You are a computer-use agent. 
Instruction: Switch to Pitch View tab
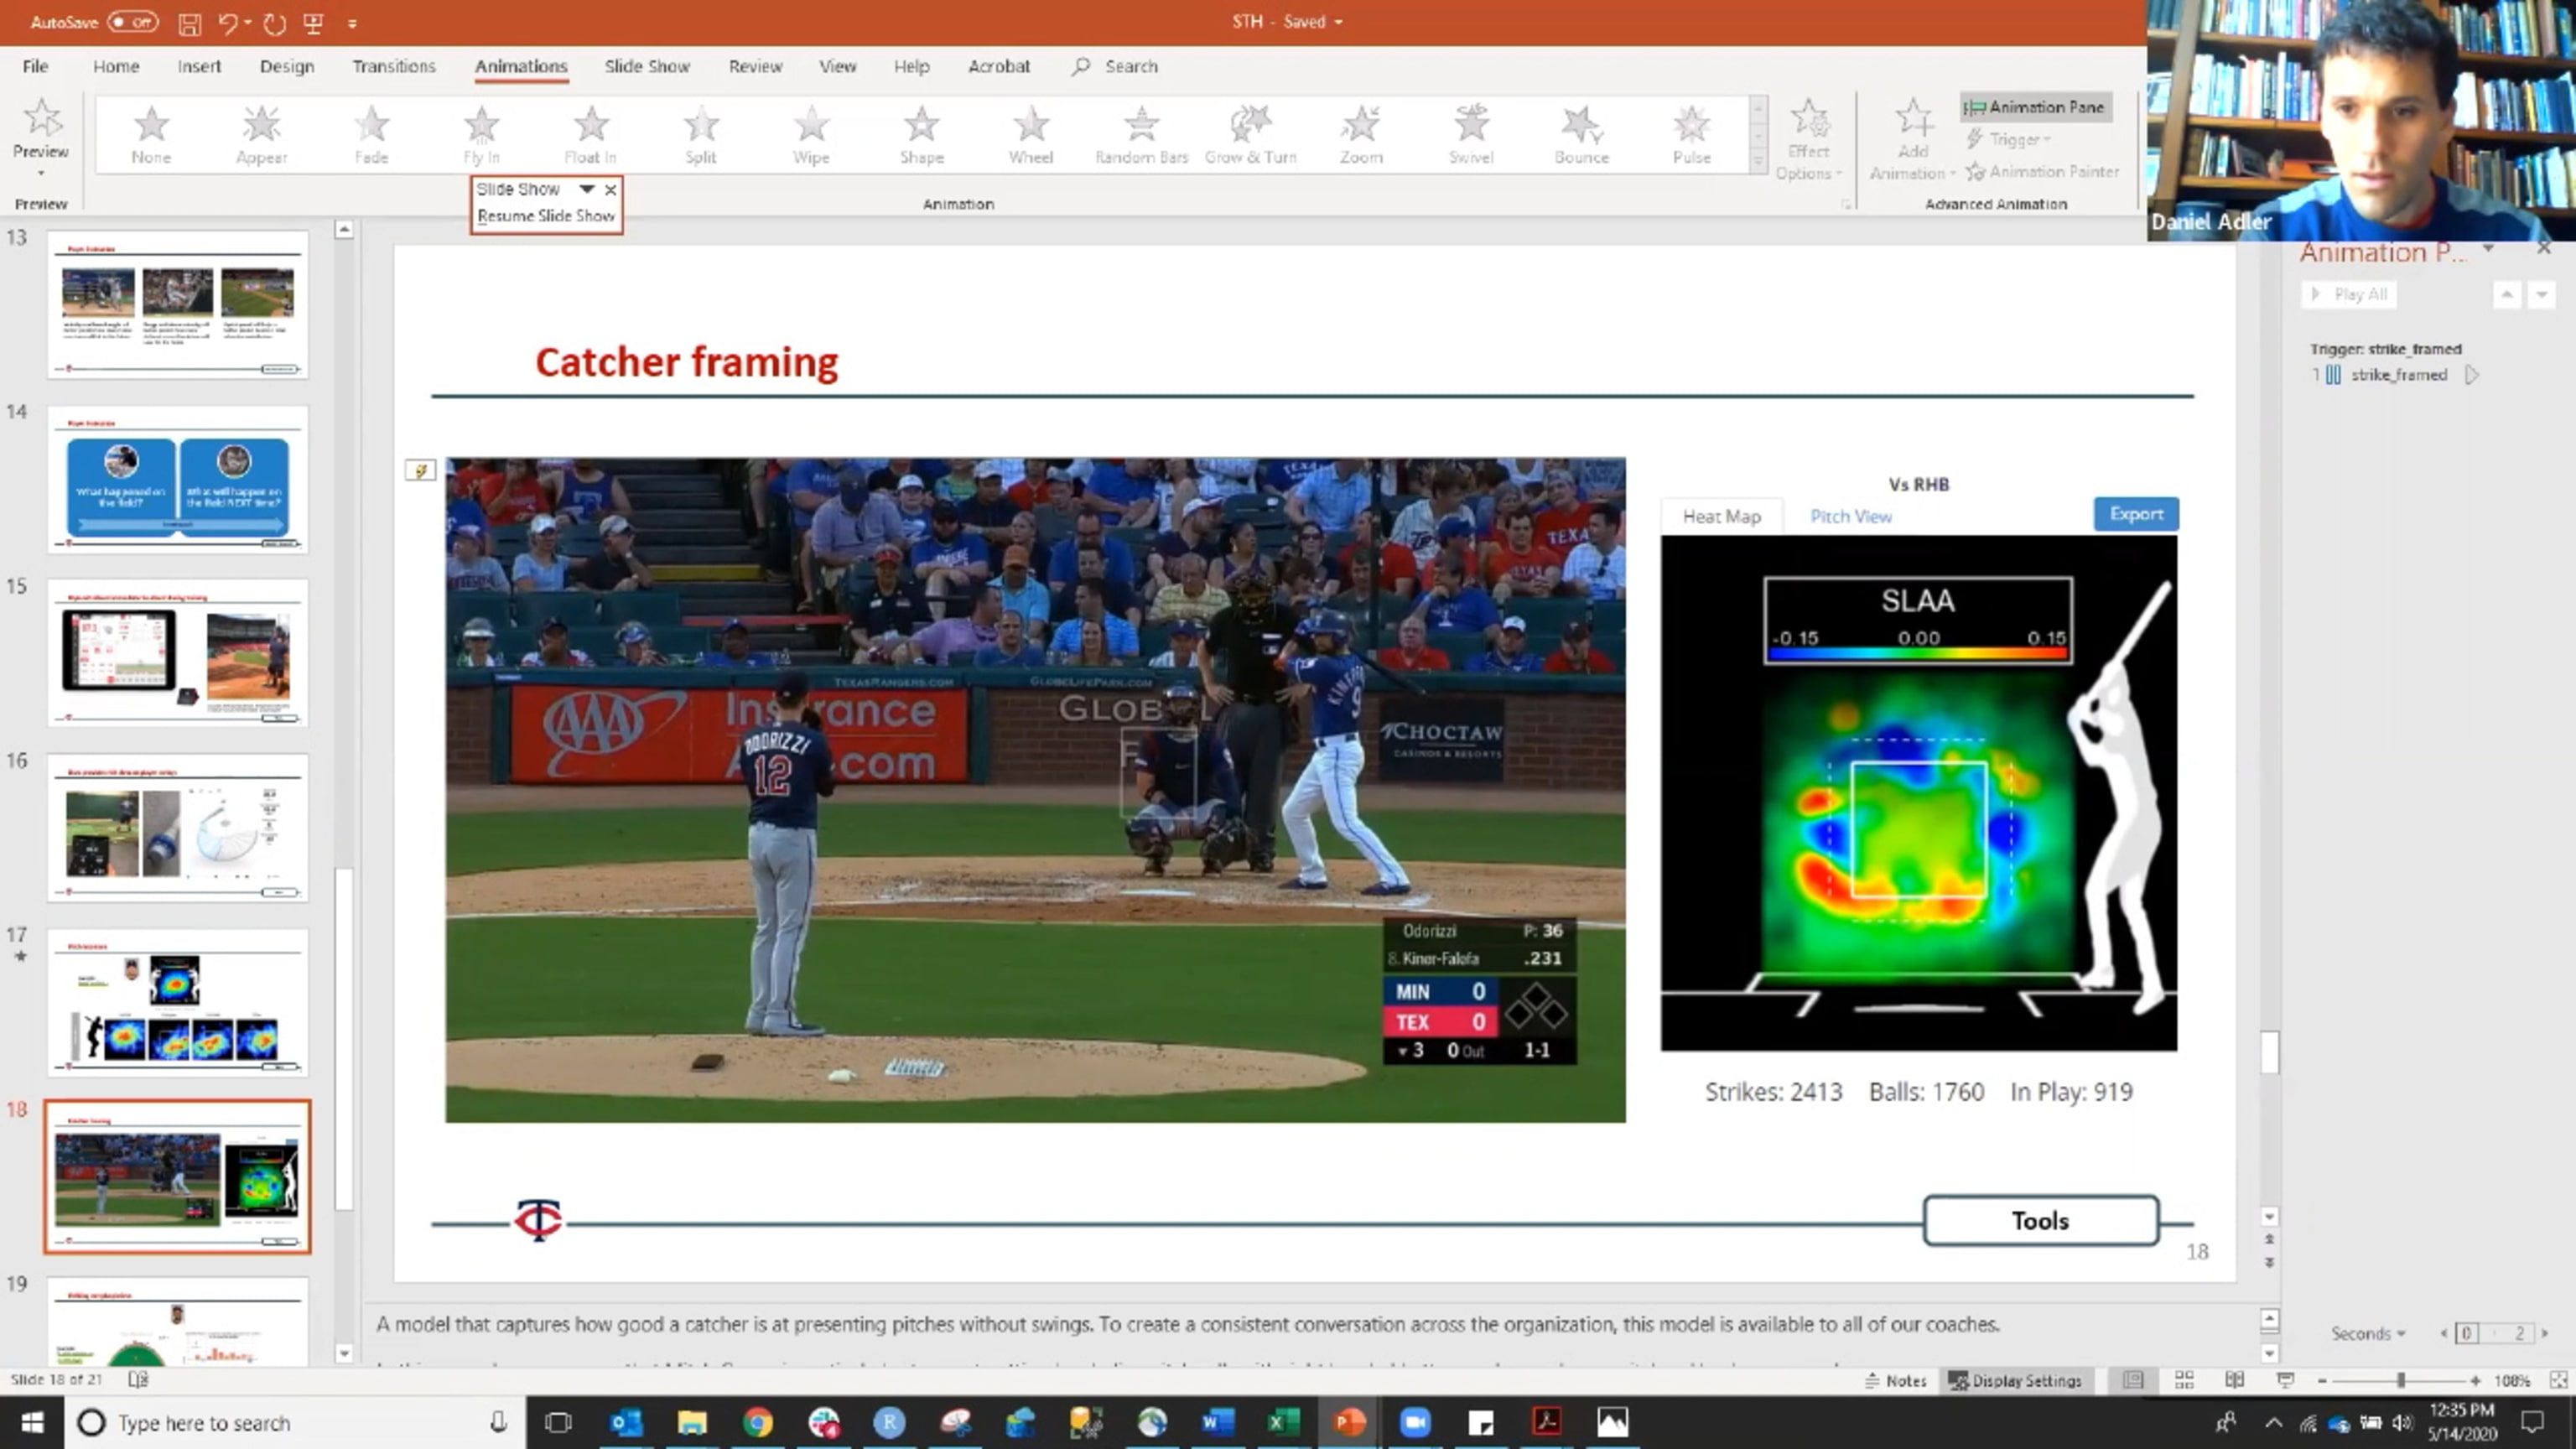pyautogui.click(x=1850, y=516)
